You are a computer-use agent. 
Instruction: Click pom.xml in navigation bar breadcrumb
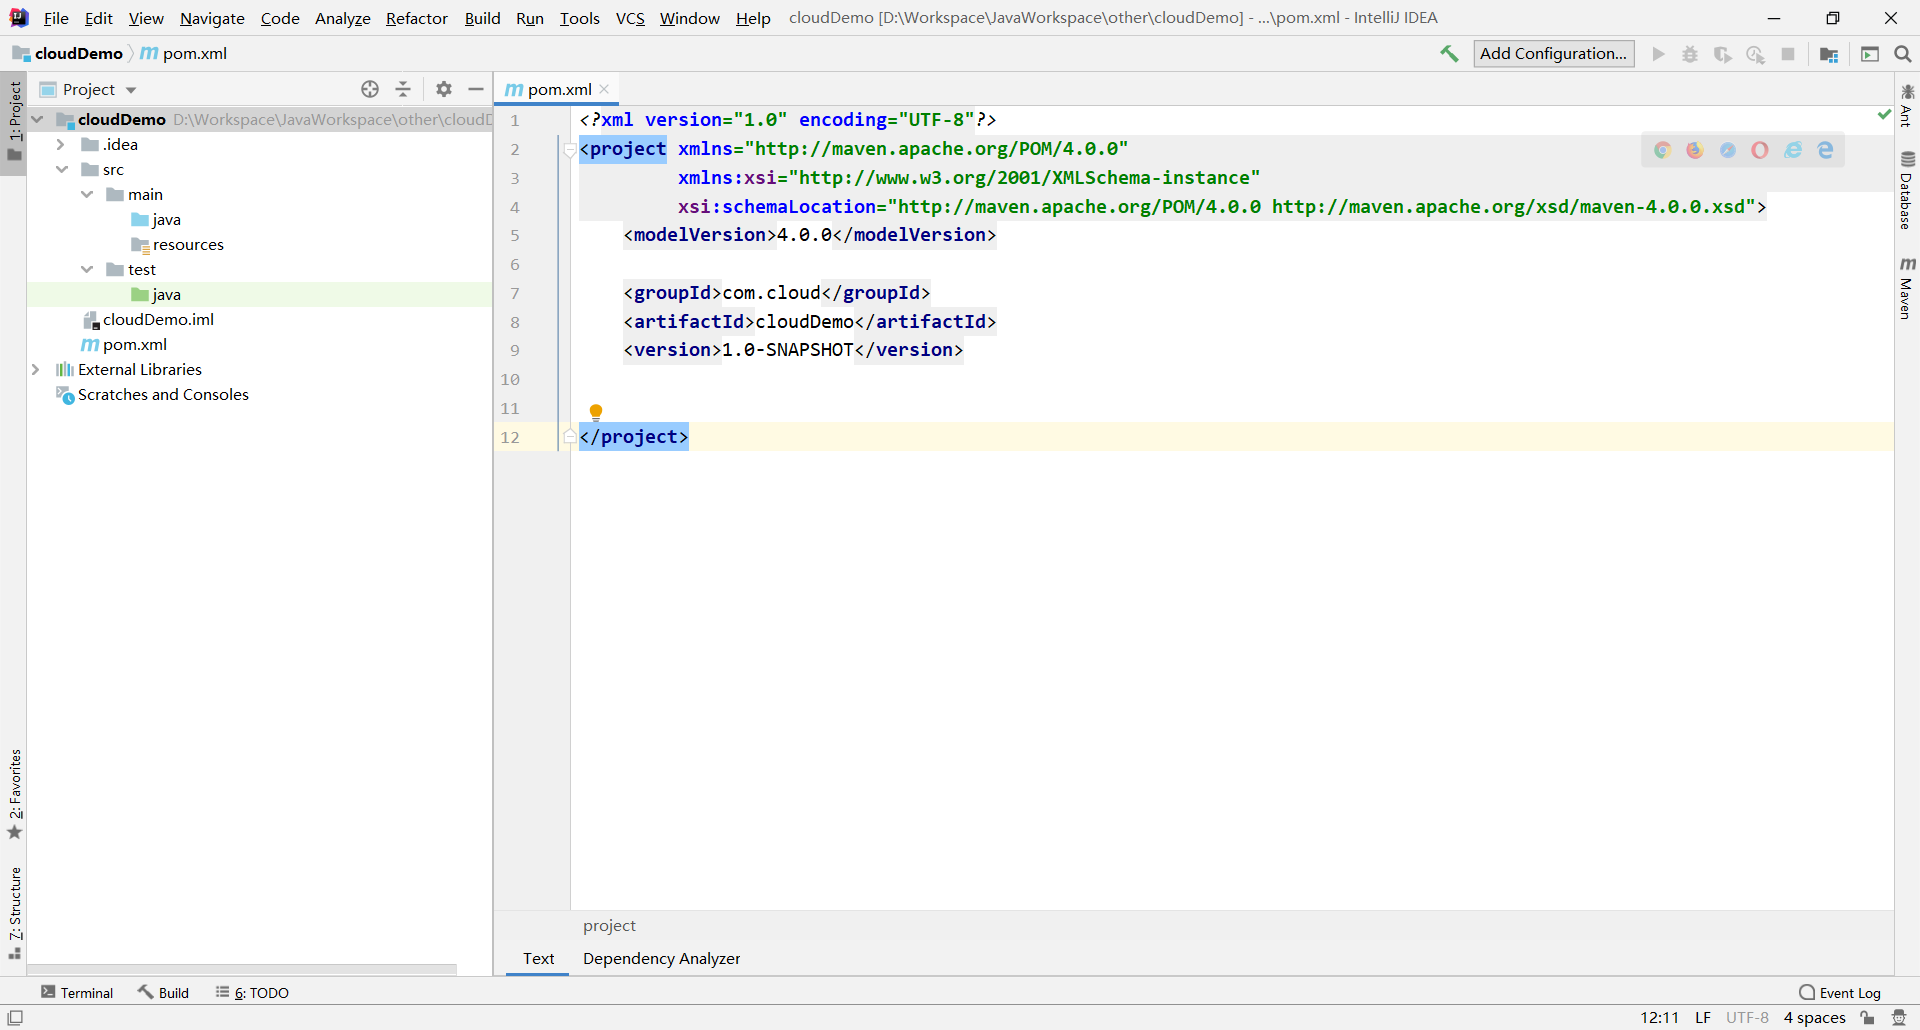click(x=184, y=54)
